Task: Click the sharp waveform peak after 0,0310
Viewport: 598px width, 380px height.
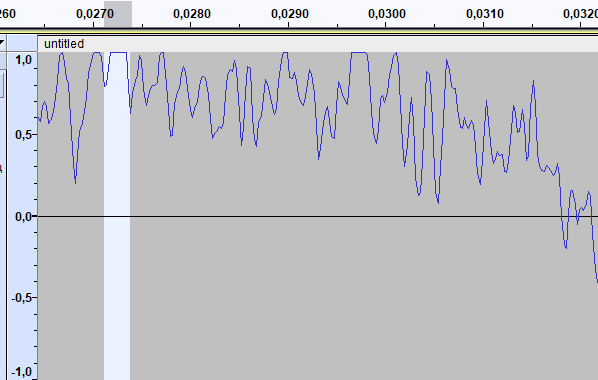Action: coord(533,82)
